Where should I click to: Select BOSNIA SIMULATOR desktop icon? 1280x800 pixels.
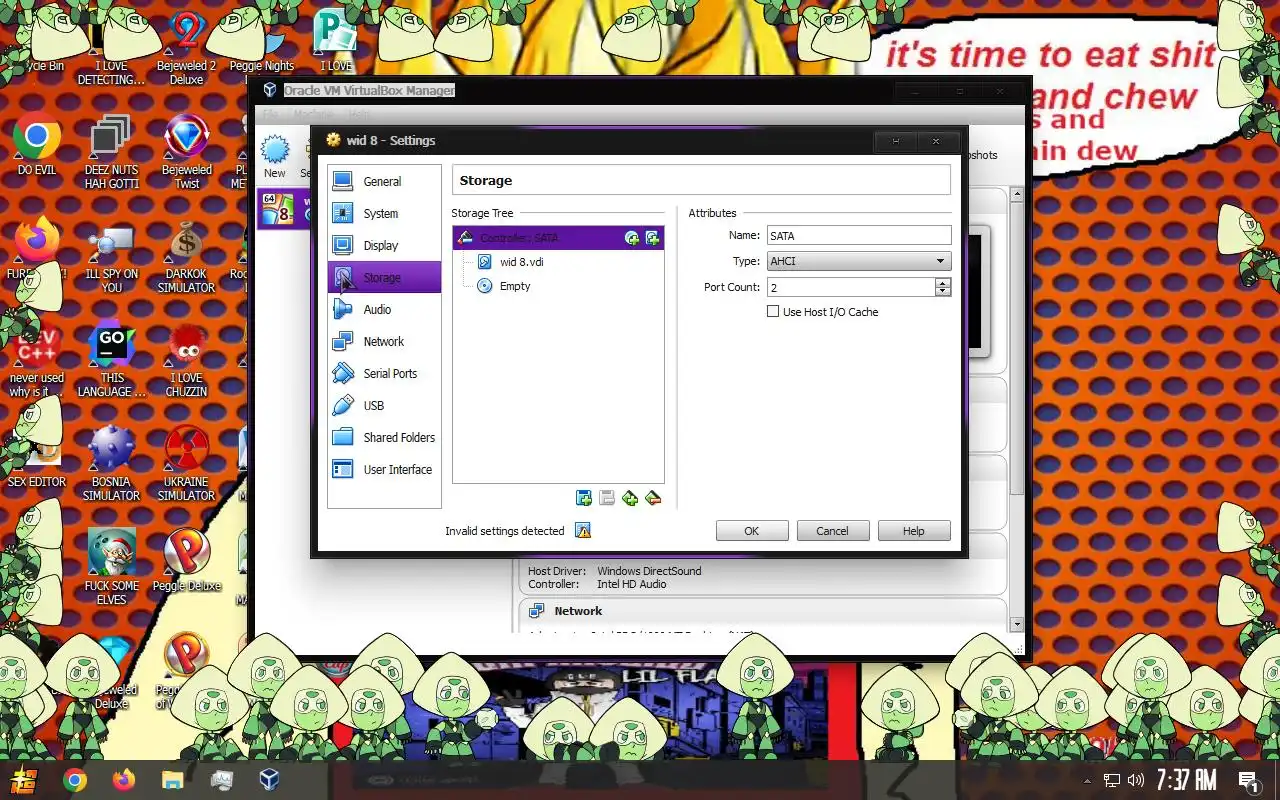coord(111,464)
